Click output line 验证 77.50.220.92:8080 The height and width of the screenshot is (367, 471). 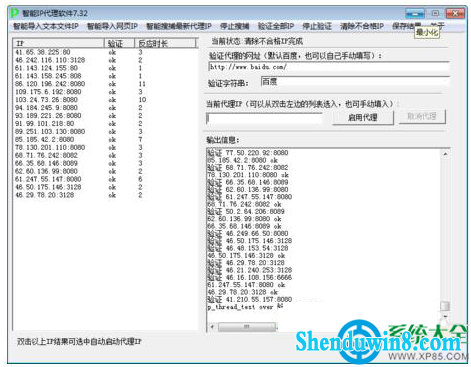click(248, 153)
